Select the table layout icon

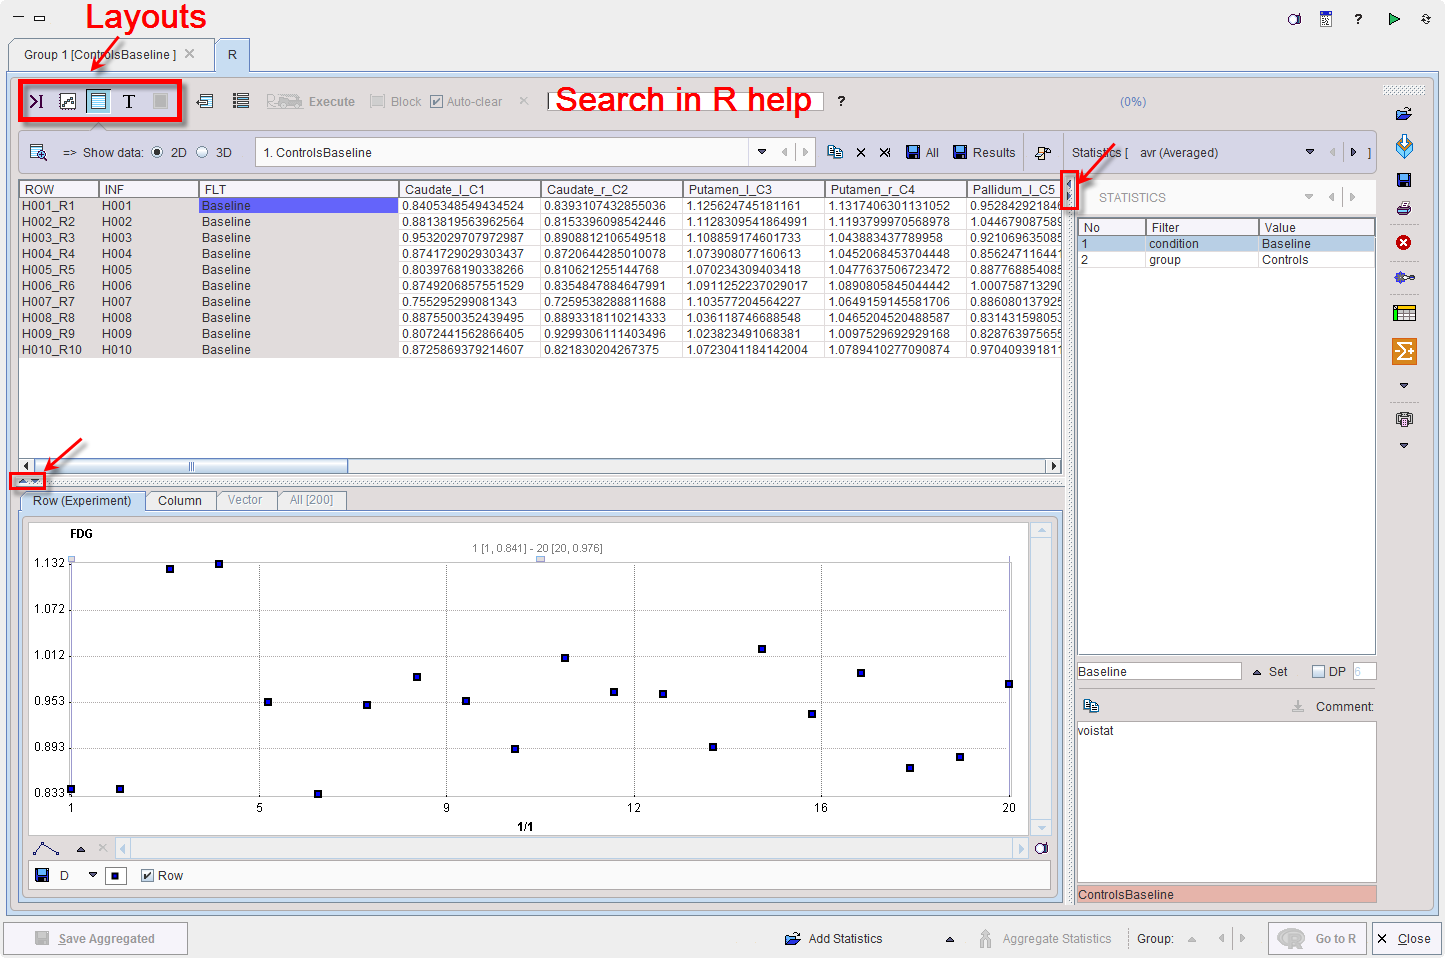pos(98,101)
